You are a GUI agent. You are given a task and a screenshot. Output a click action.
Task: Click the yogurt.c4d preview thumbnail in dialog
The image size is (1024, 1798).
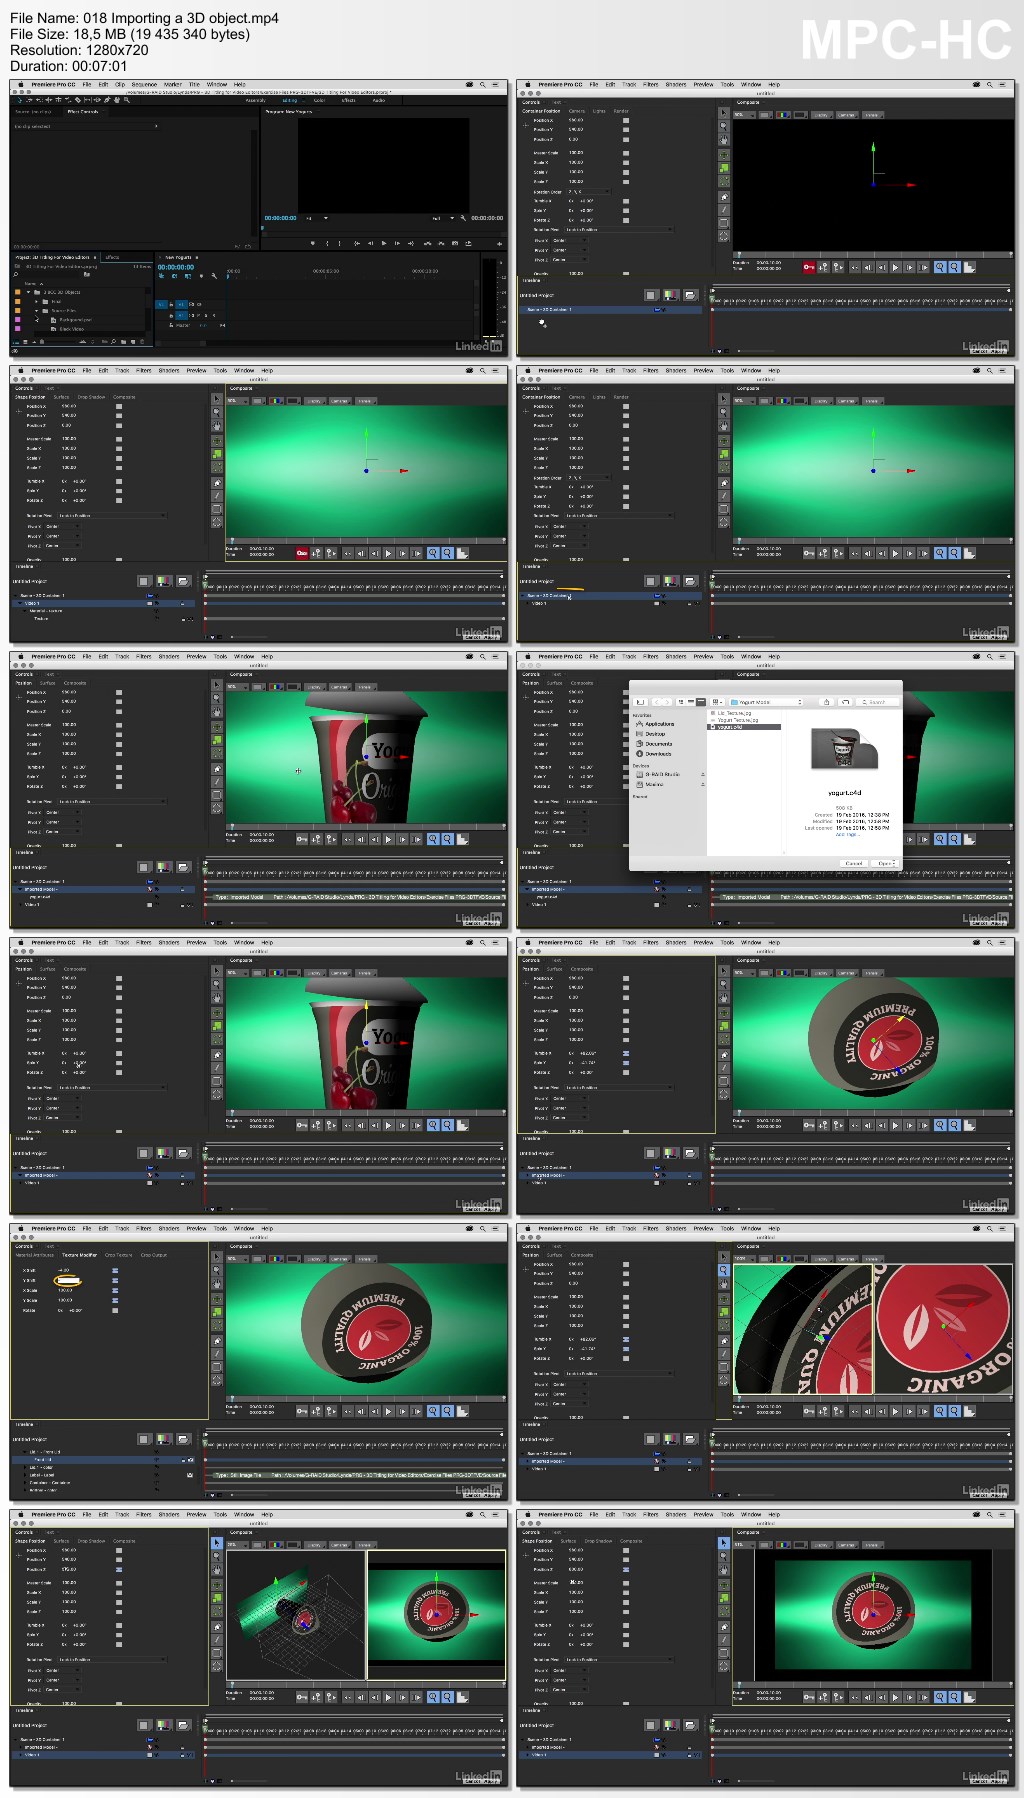pyautogui.click(x=844, y=749)
